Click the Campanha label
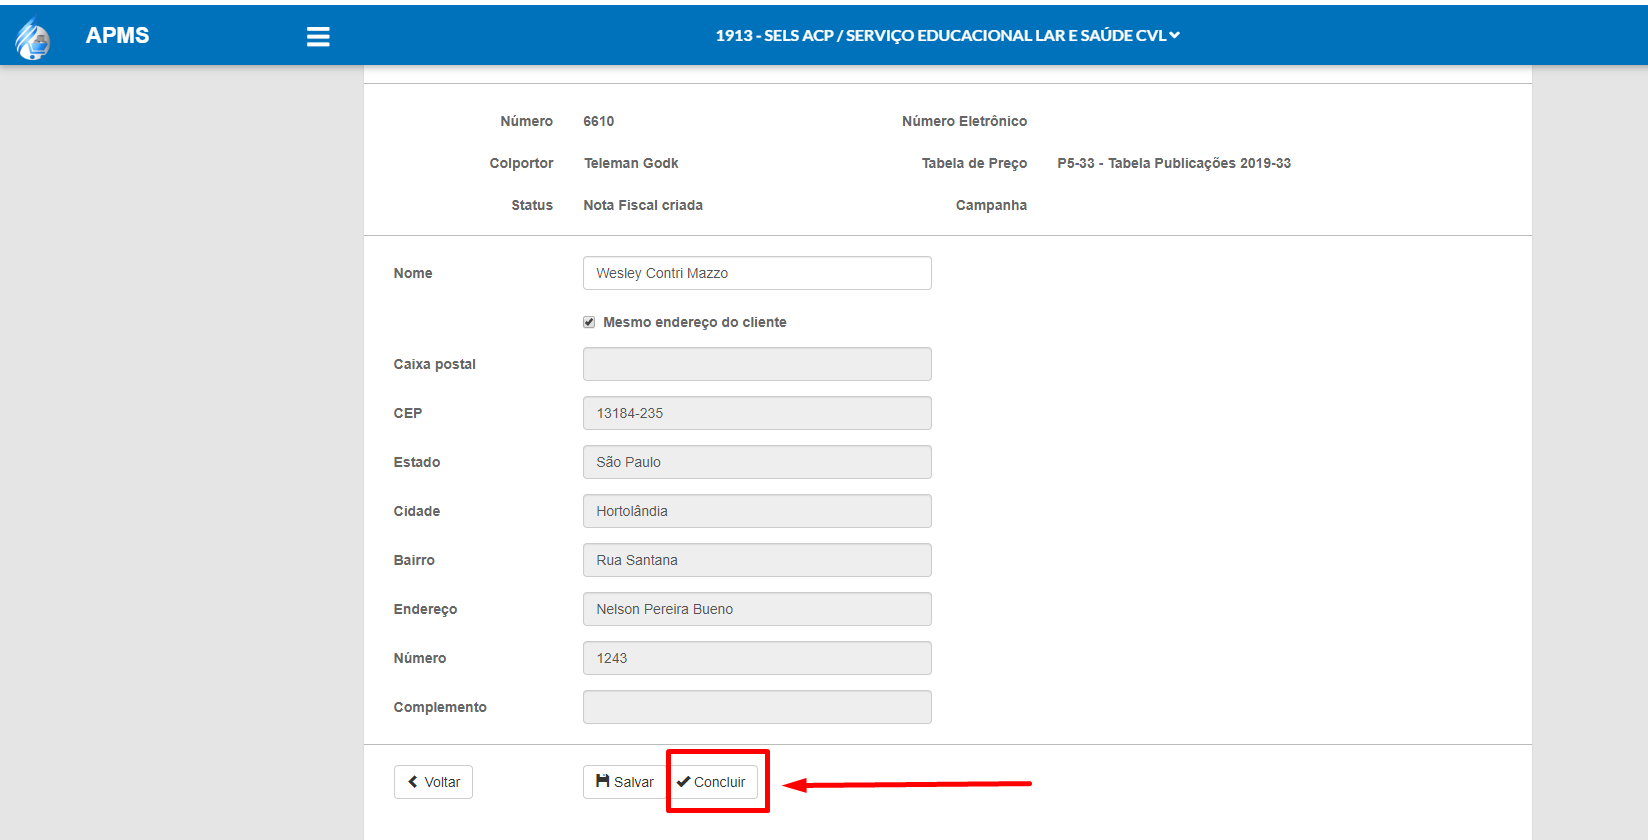The image size is (1648, 840). point(991,205)
